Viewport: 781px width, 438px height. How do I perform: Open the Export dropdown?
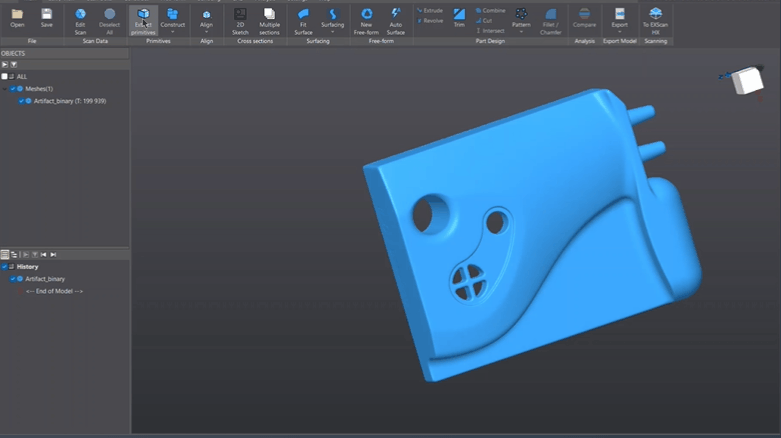pyautogui.click(x=620, y=31)
